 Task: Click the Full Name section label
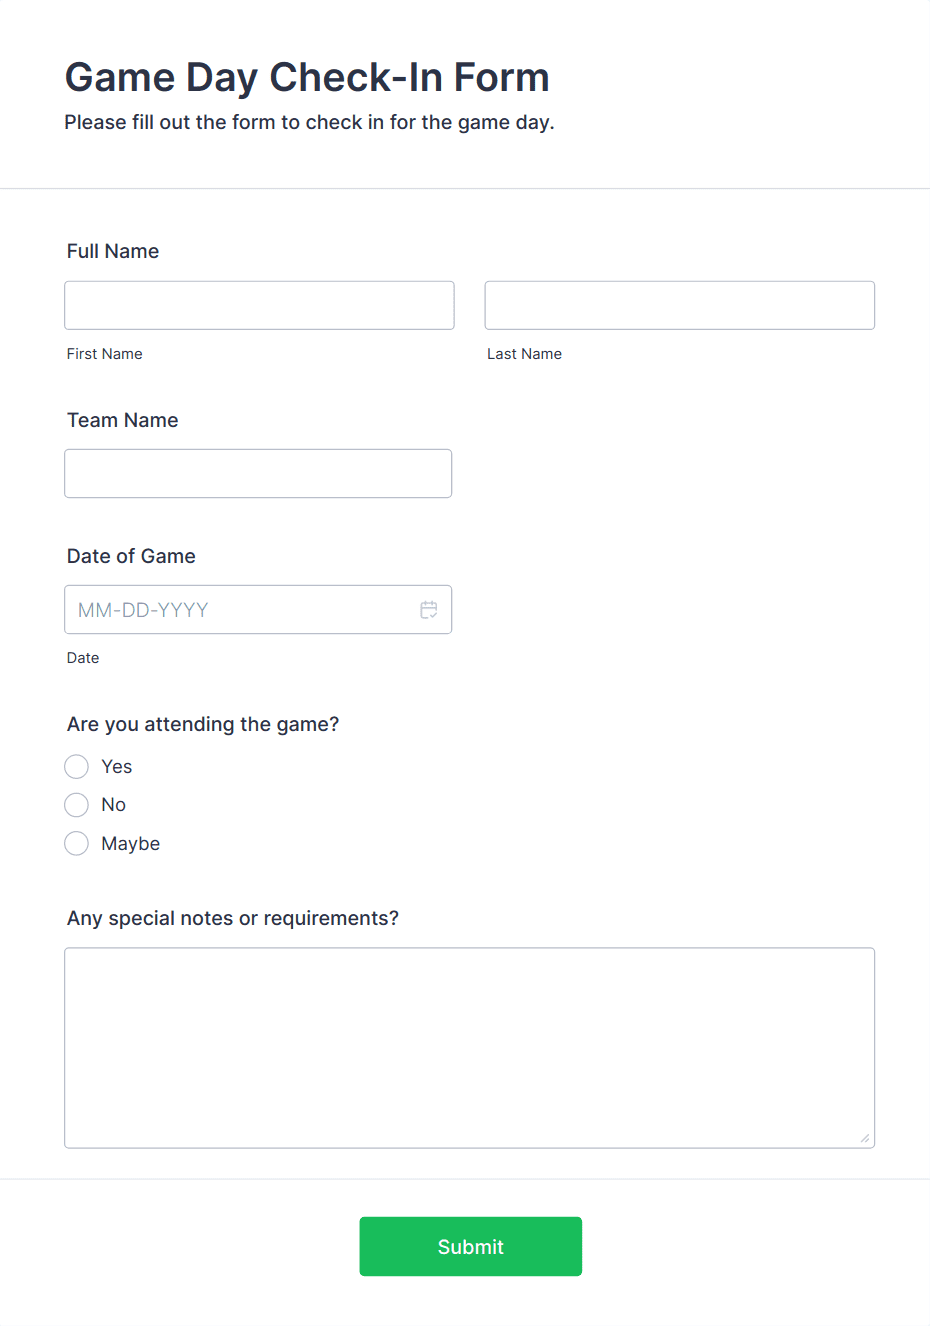(x=112, y=251)
